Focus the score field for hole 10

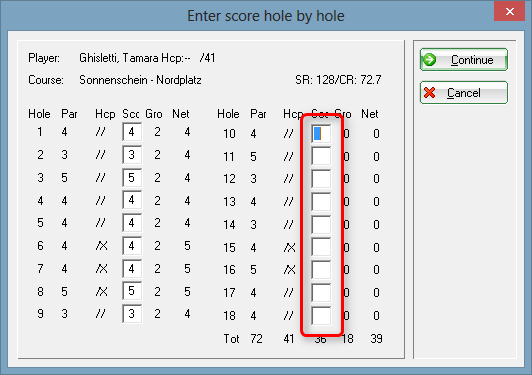[321, 133]
